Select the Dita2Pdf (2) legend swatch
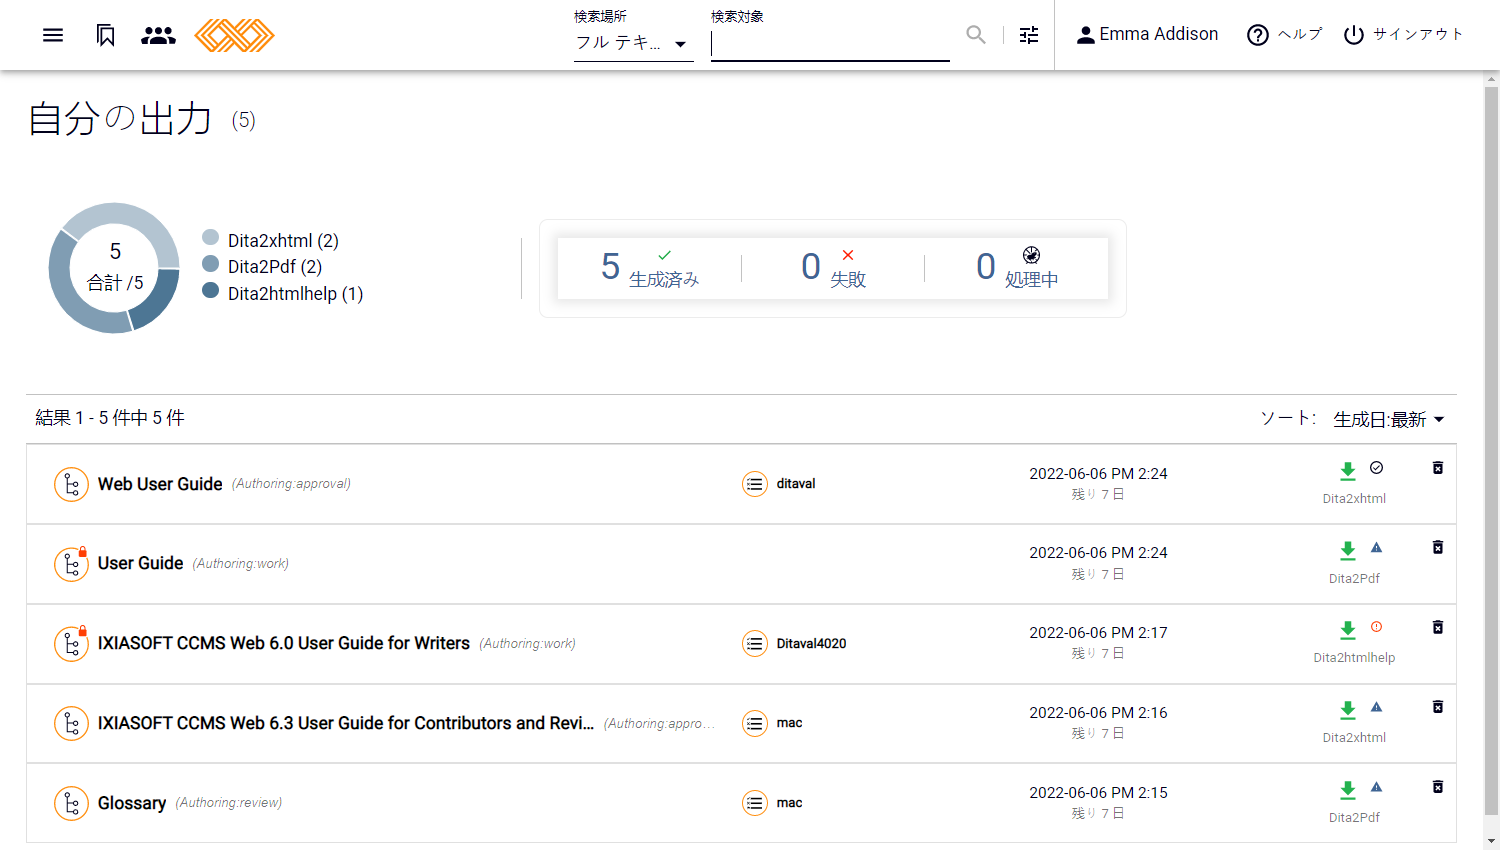The width and height of the screenshot is (1500, 850). [210, 264]
